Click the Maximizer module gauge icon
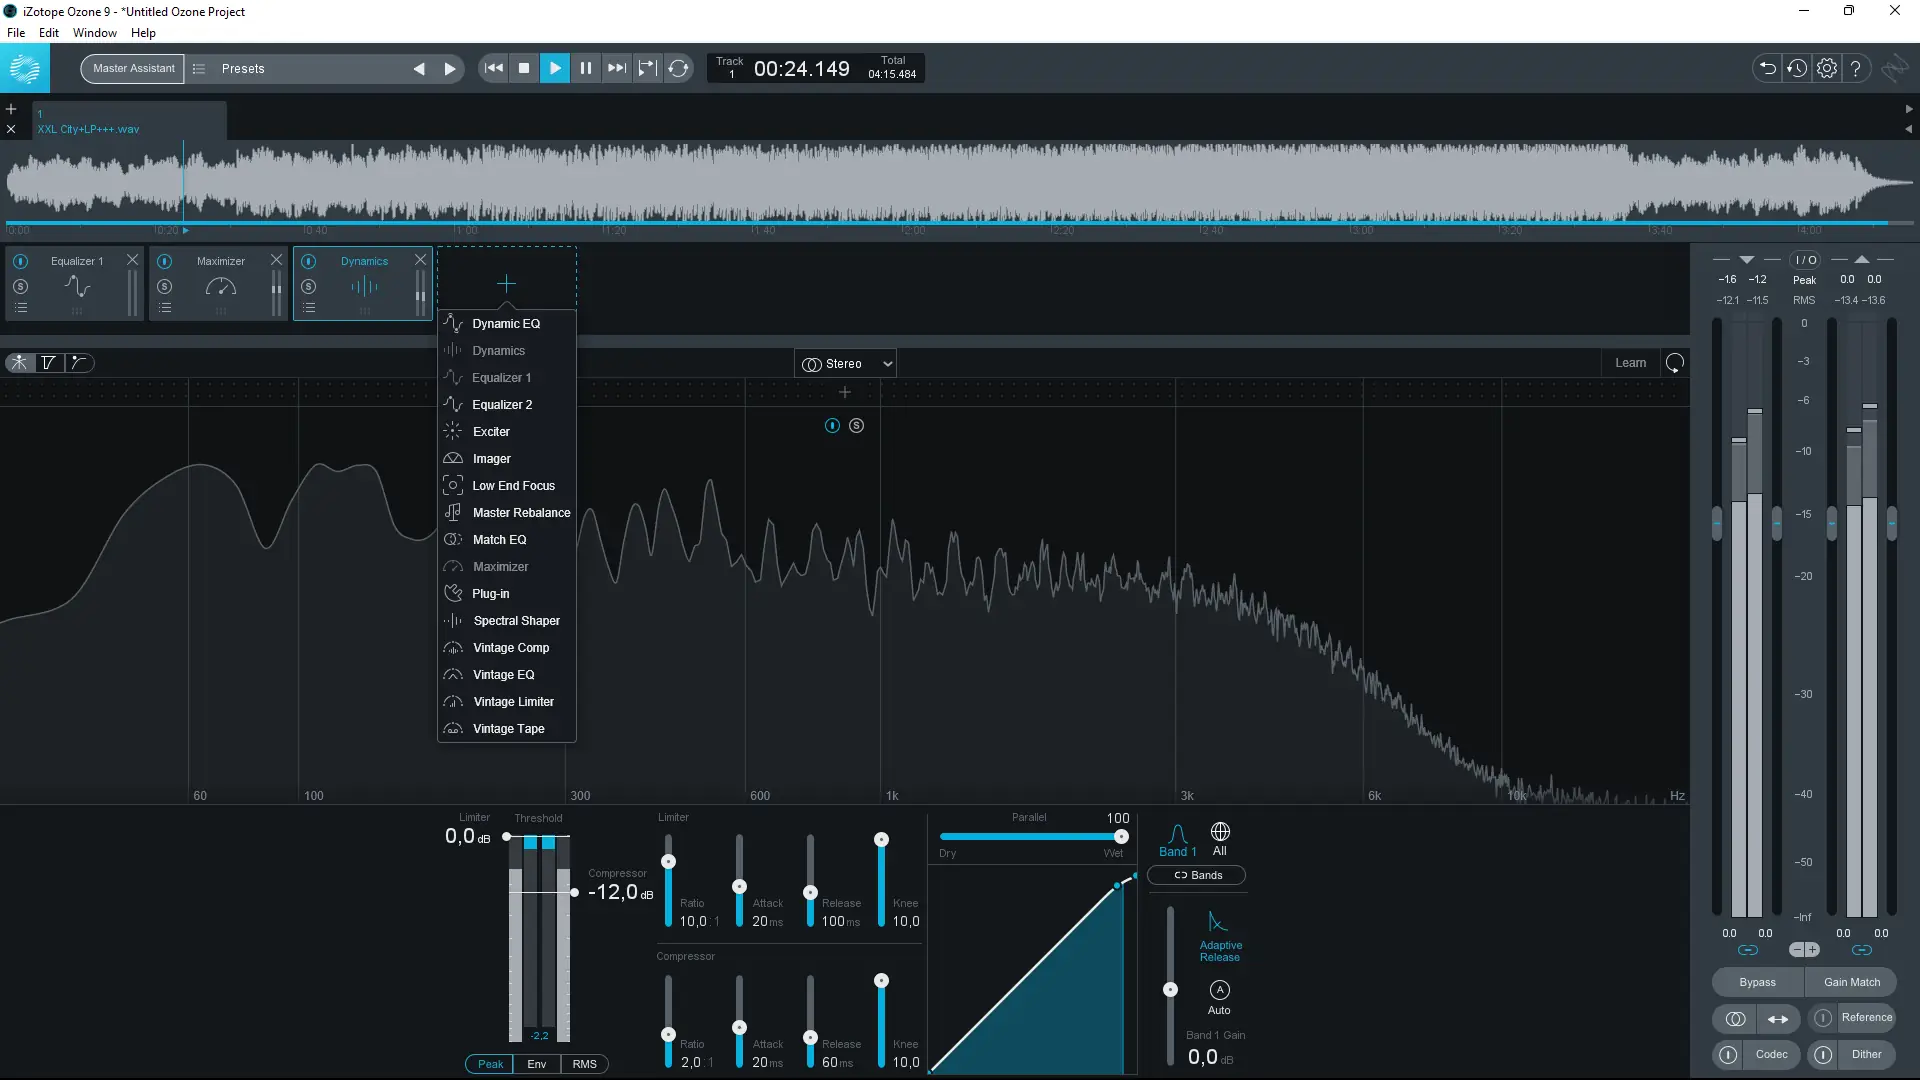This screenshot has width=1920, height=1080. coord(220,287)
